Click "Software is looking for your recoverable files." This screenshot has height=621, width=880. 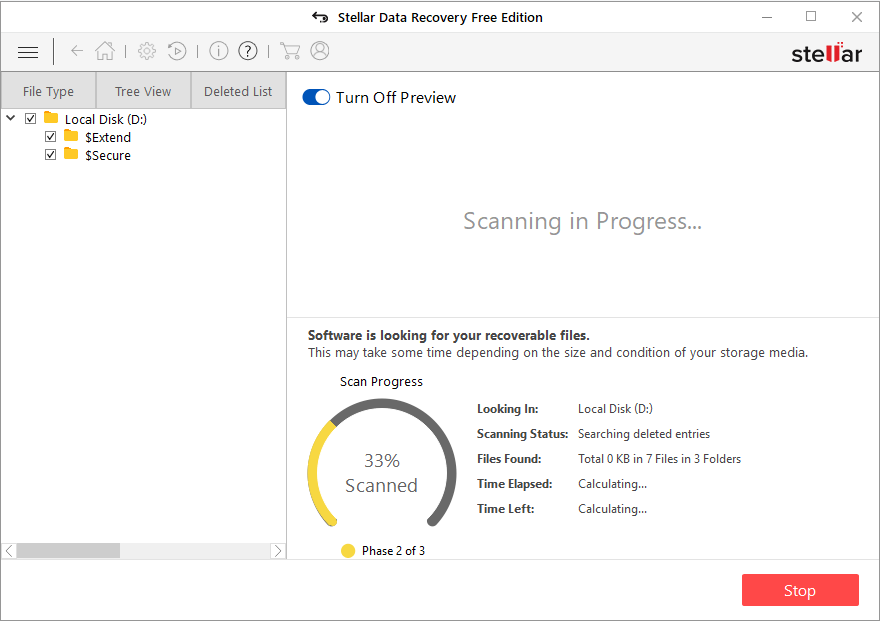pos(448,335)
